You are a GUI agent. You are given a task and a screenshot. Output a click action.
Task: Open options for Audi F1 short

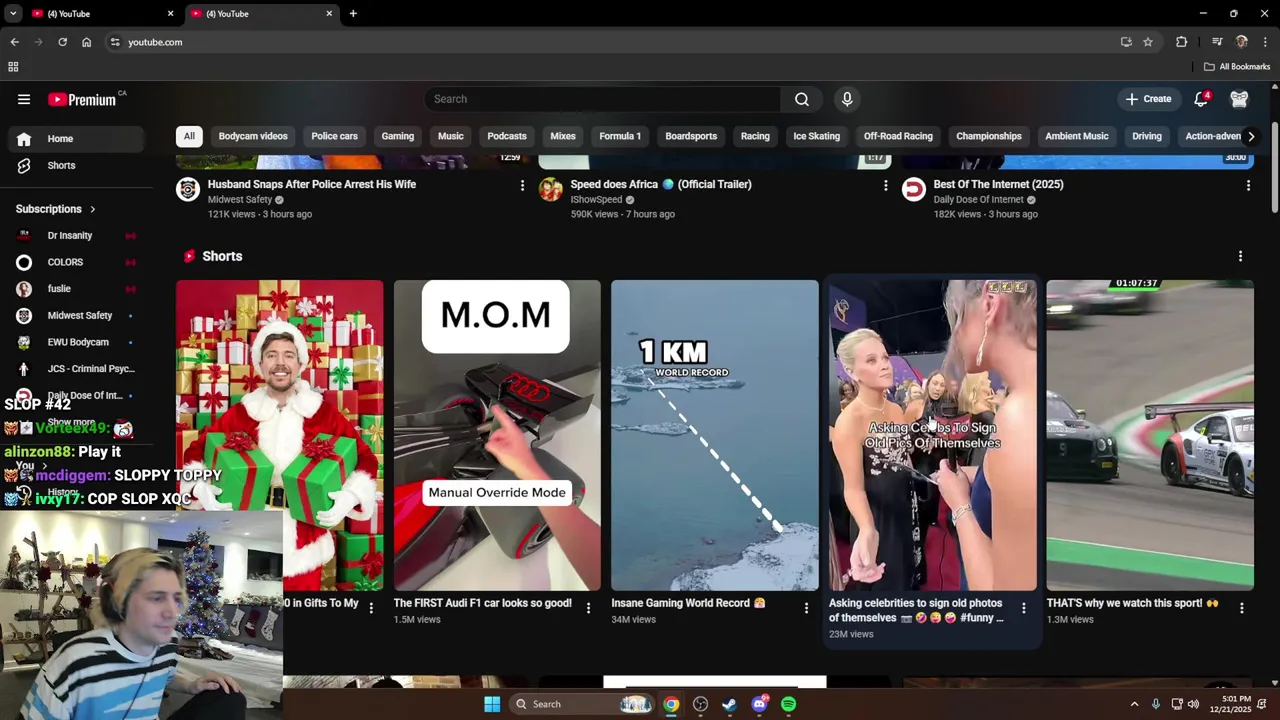[588, 608]
